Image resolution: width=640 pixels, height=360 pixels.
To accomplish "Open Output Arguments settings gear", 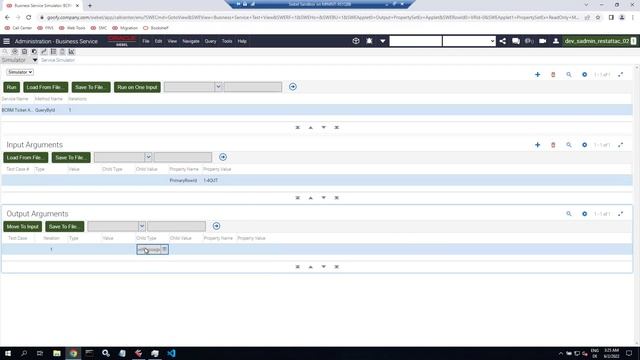I will (x=584, y=214).
